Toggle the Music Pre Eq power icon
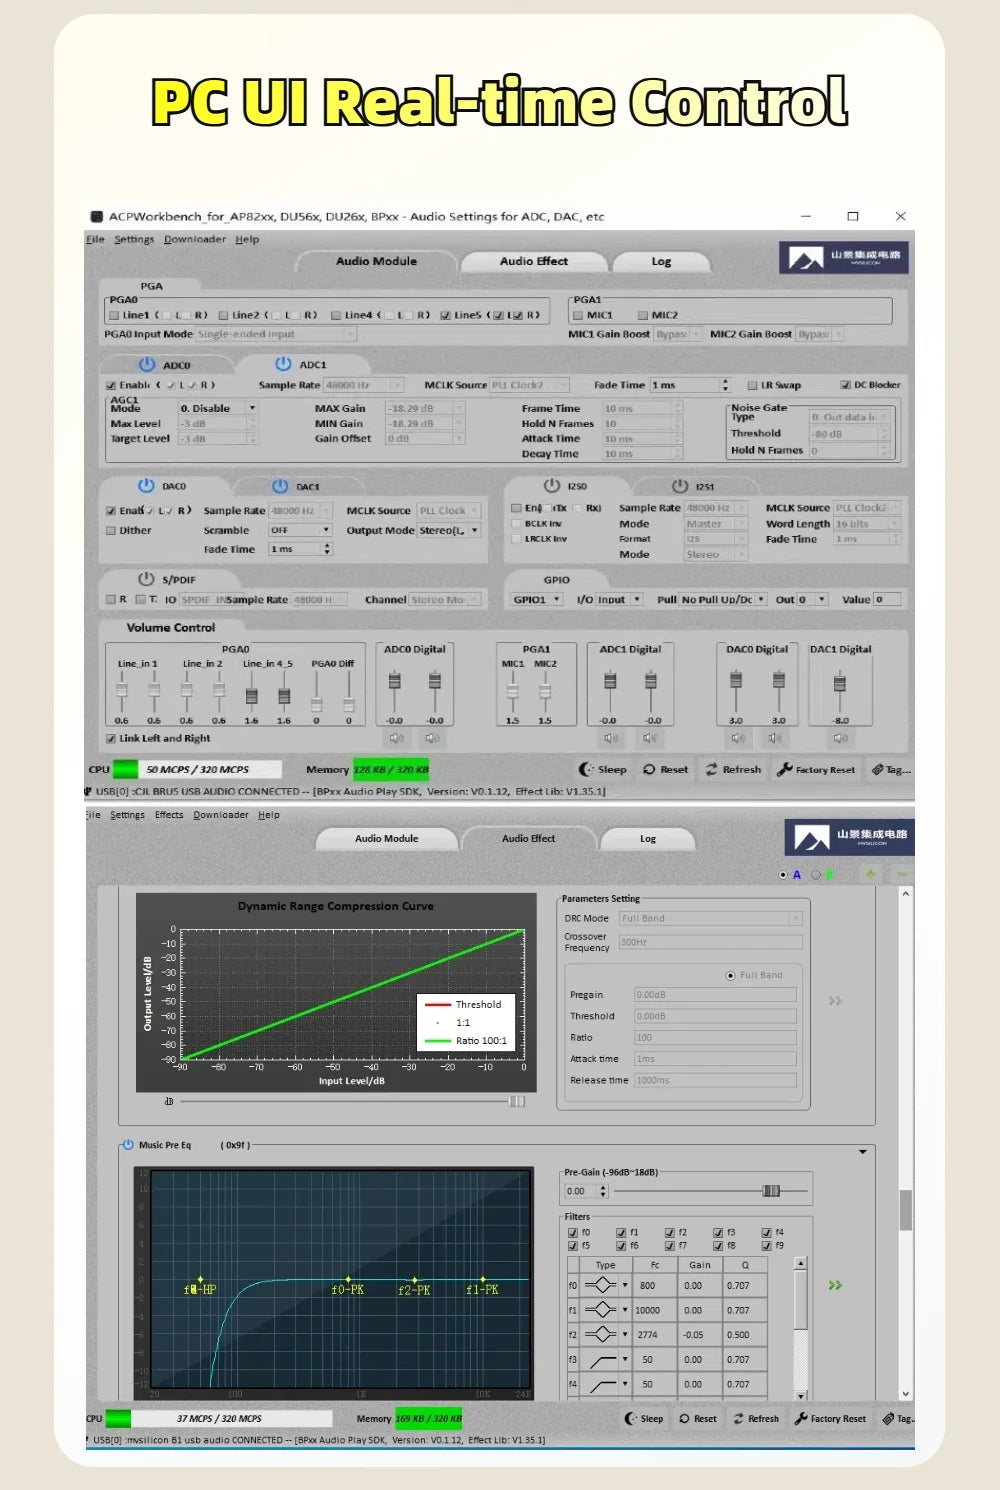Screen dimensions: 1000x1490 click(127, 1144)
